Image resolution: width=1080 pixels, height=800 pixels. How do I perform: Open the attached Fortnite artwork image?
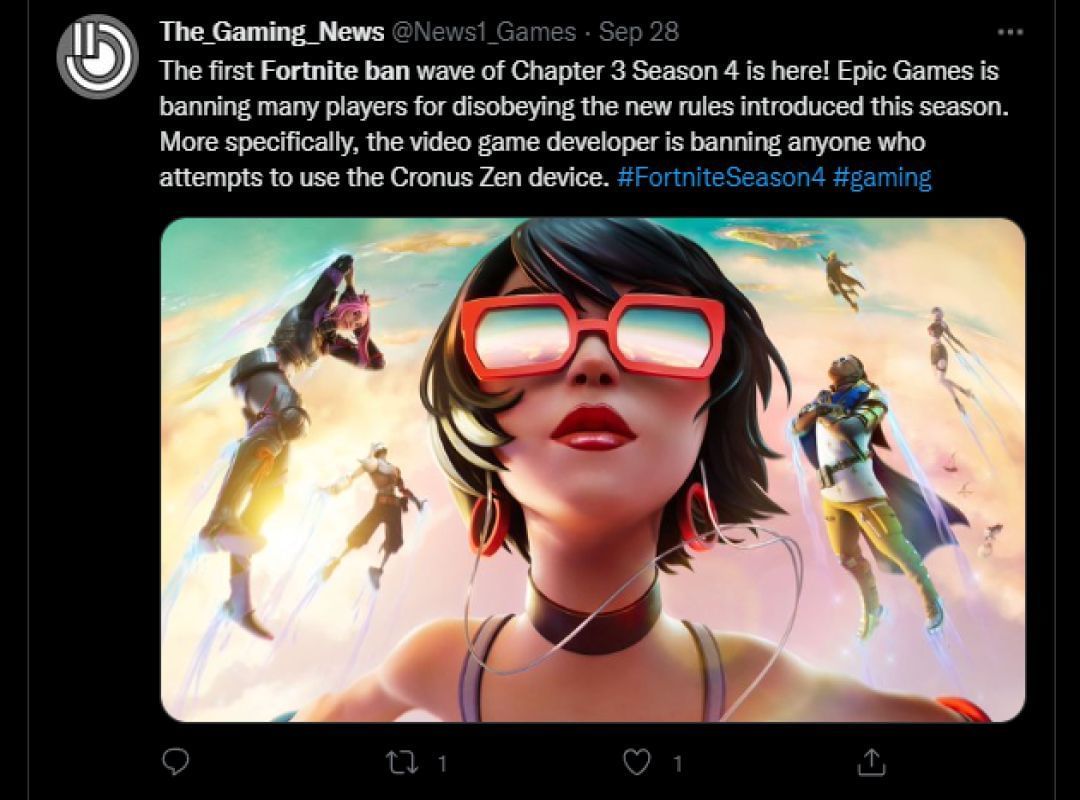pyautogui.click(x=593, y=470)
